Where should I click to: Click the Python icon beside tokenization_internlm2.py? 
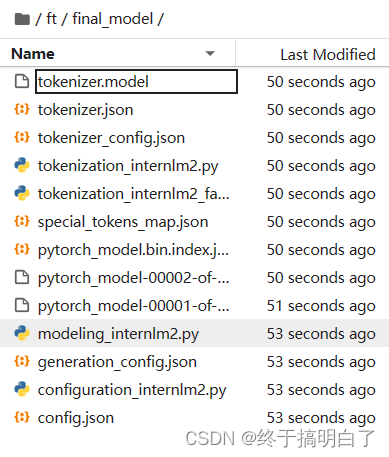pos(22,165)
